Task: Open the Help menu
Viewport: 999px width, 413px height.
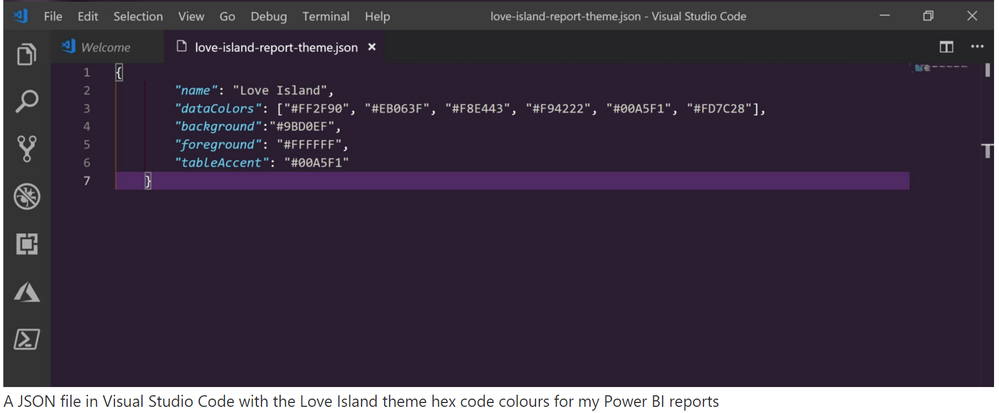Action: 377,17
